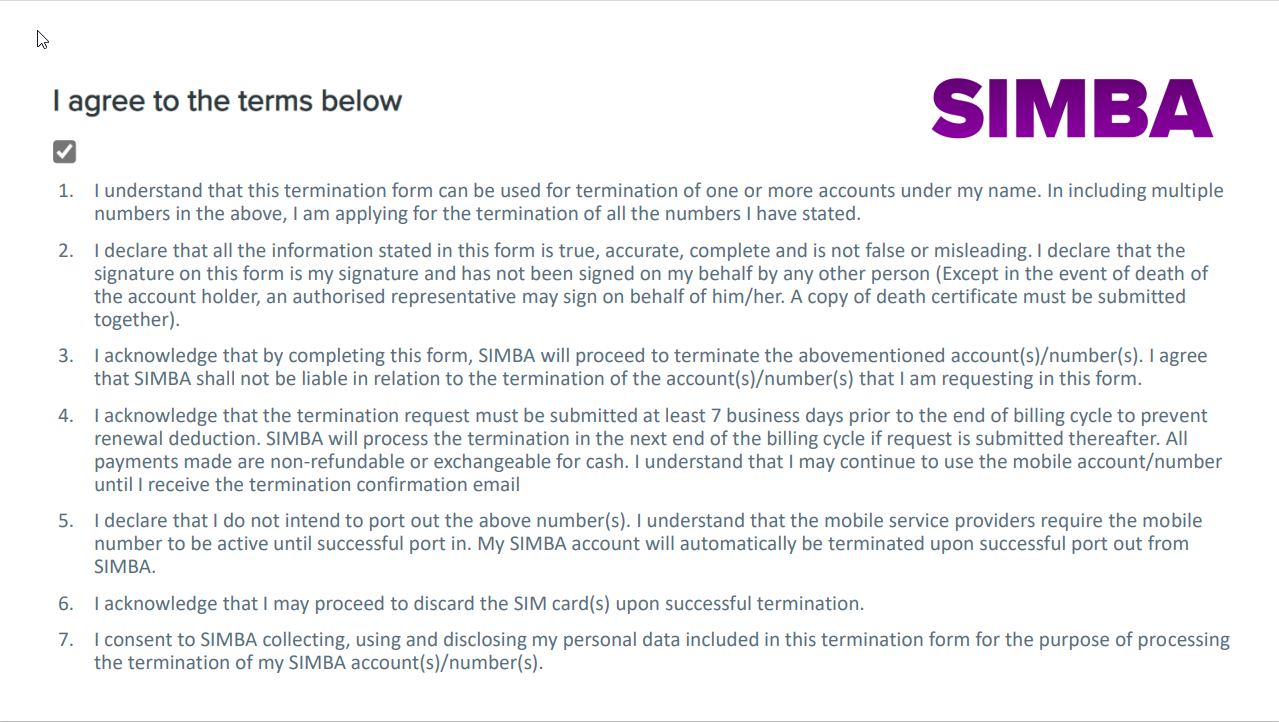Image resolution: width=1279 pixels, height=722 pixels.
Task: Click the purple SIMBA logo
Action: coord(1072,108)
